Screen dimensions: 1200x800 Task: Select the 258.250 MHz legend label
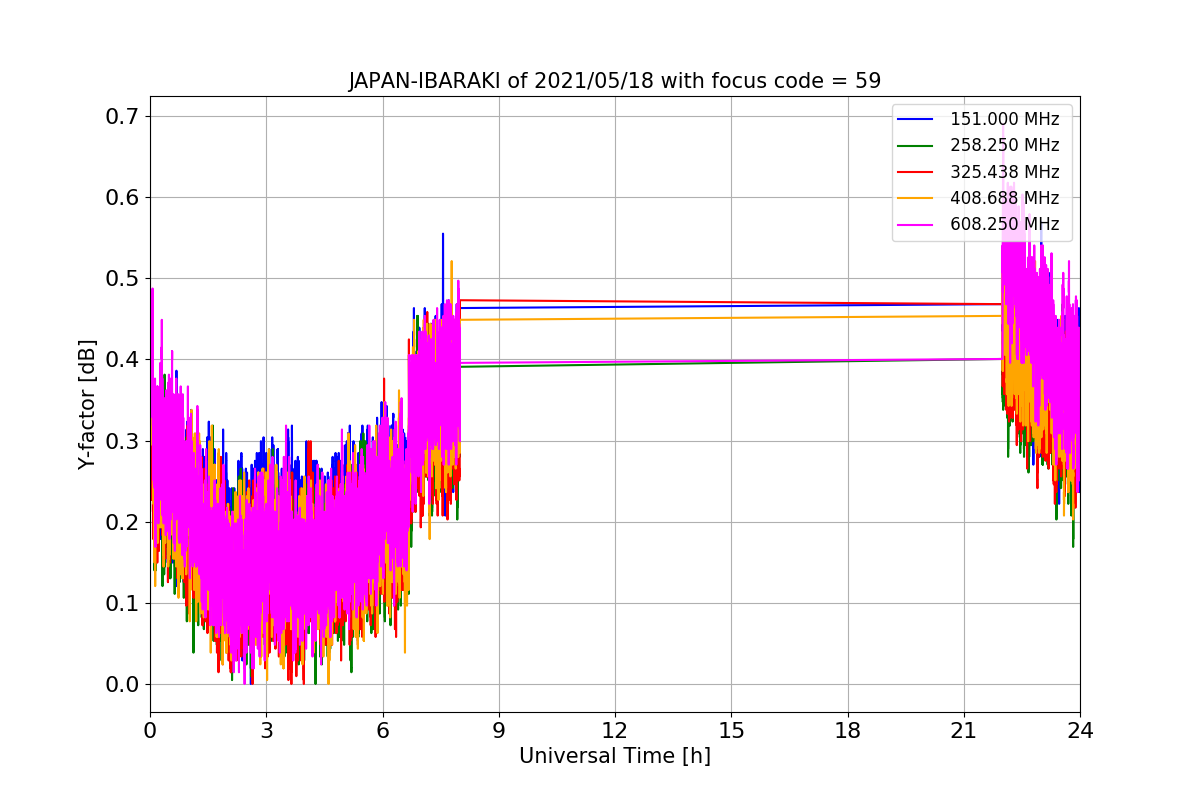(1004, 145)
